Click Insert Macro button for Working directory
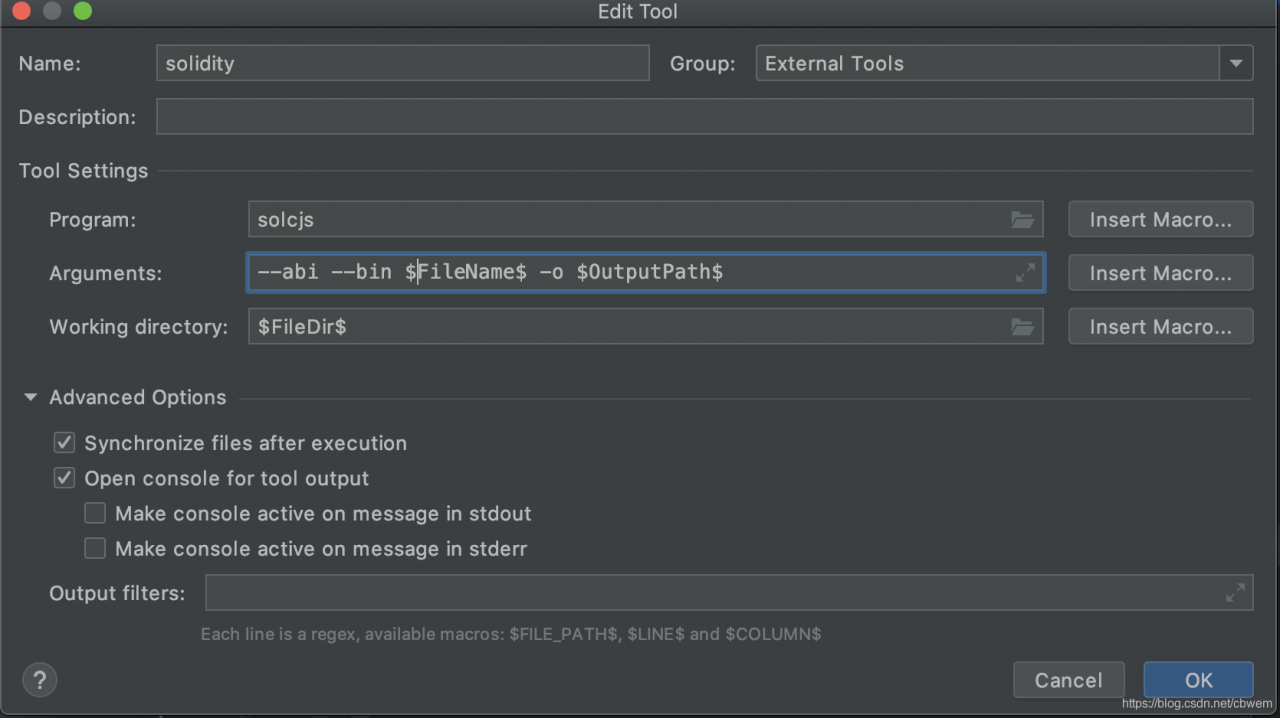This screenshot has width=1280, height=718. point(1160,327)
